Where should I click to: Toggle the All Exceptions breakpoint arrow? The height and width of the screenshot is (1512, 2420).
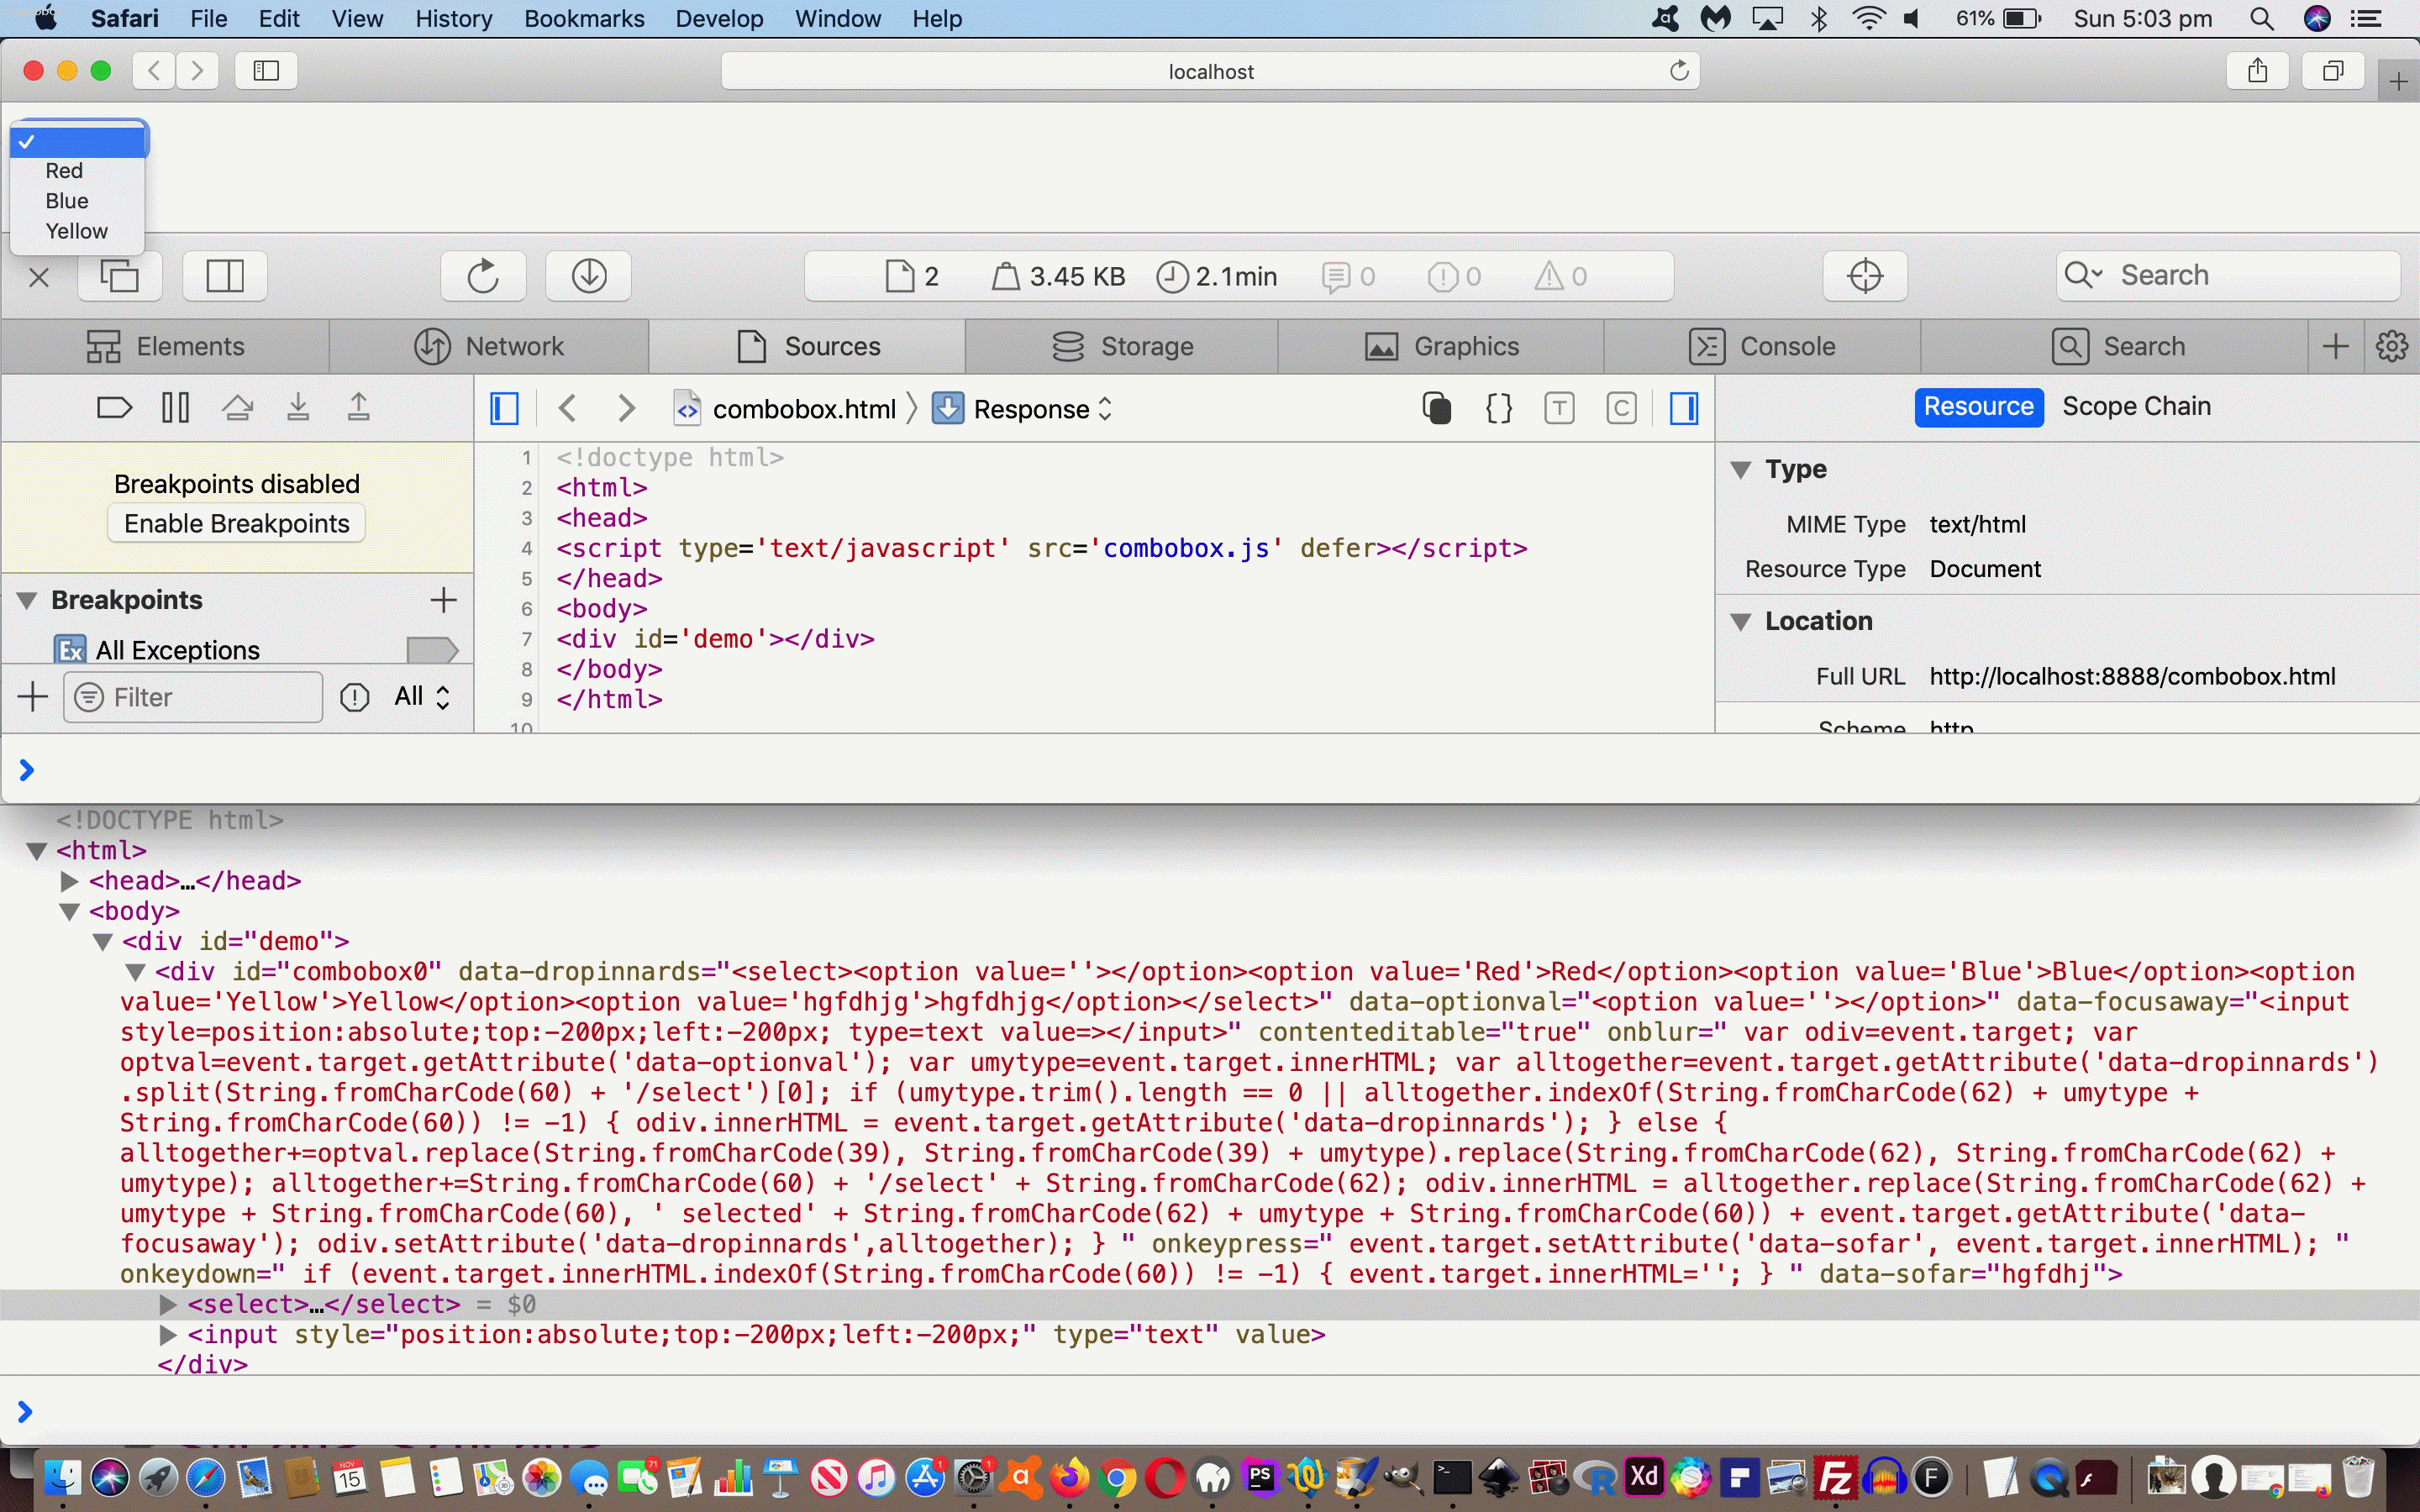tap(432, 650)
